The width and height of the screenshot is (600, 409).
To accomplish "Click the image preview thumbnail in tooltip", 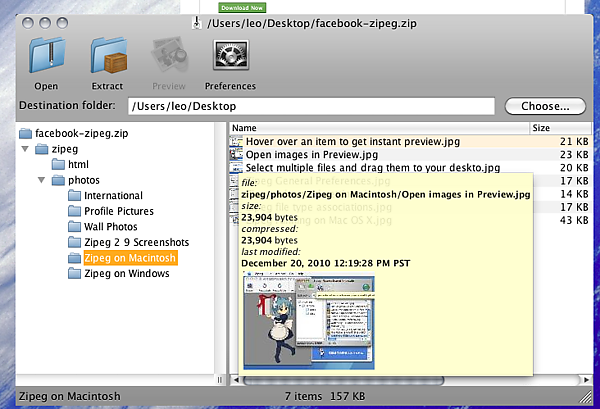I will 312,322.
